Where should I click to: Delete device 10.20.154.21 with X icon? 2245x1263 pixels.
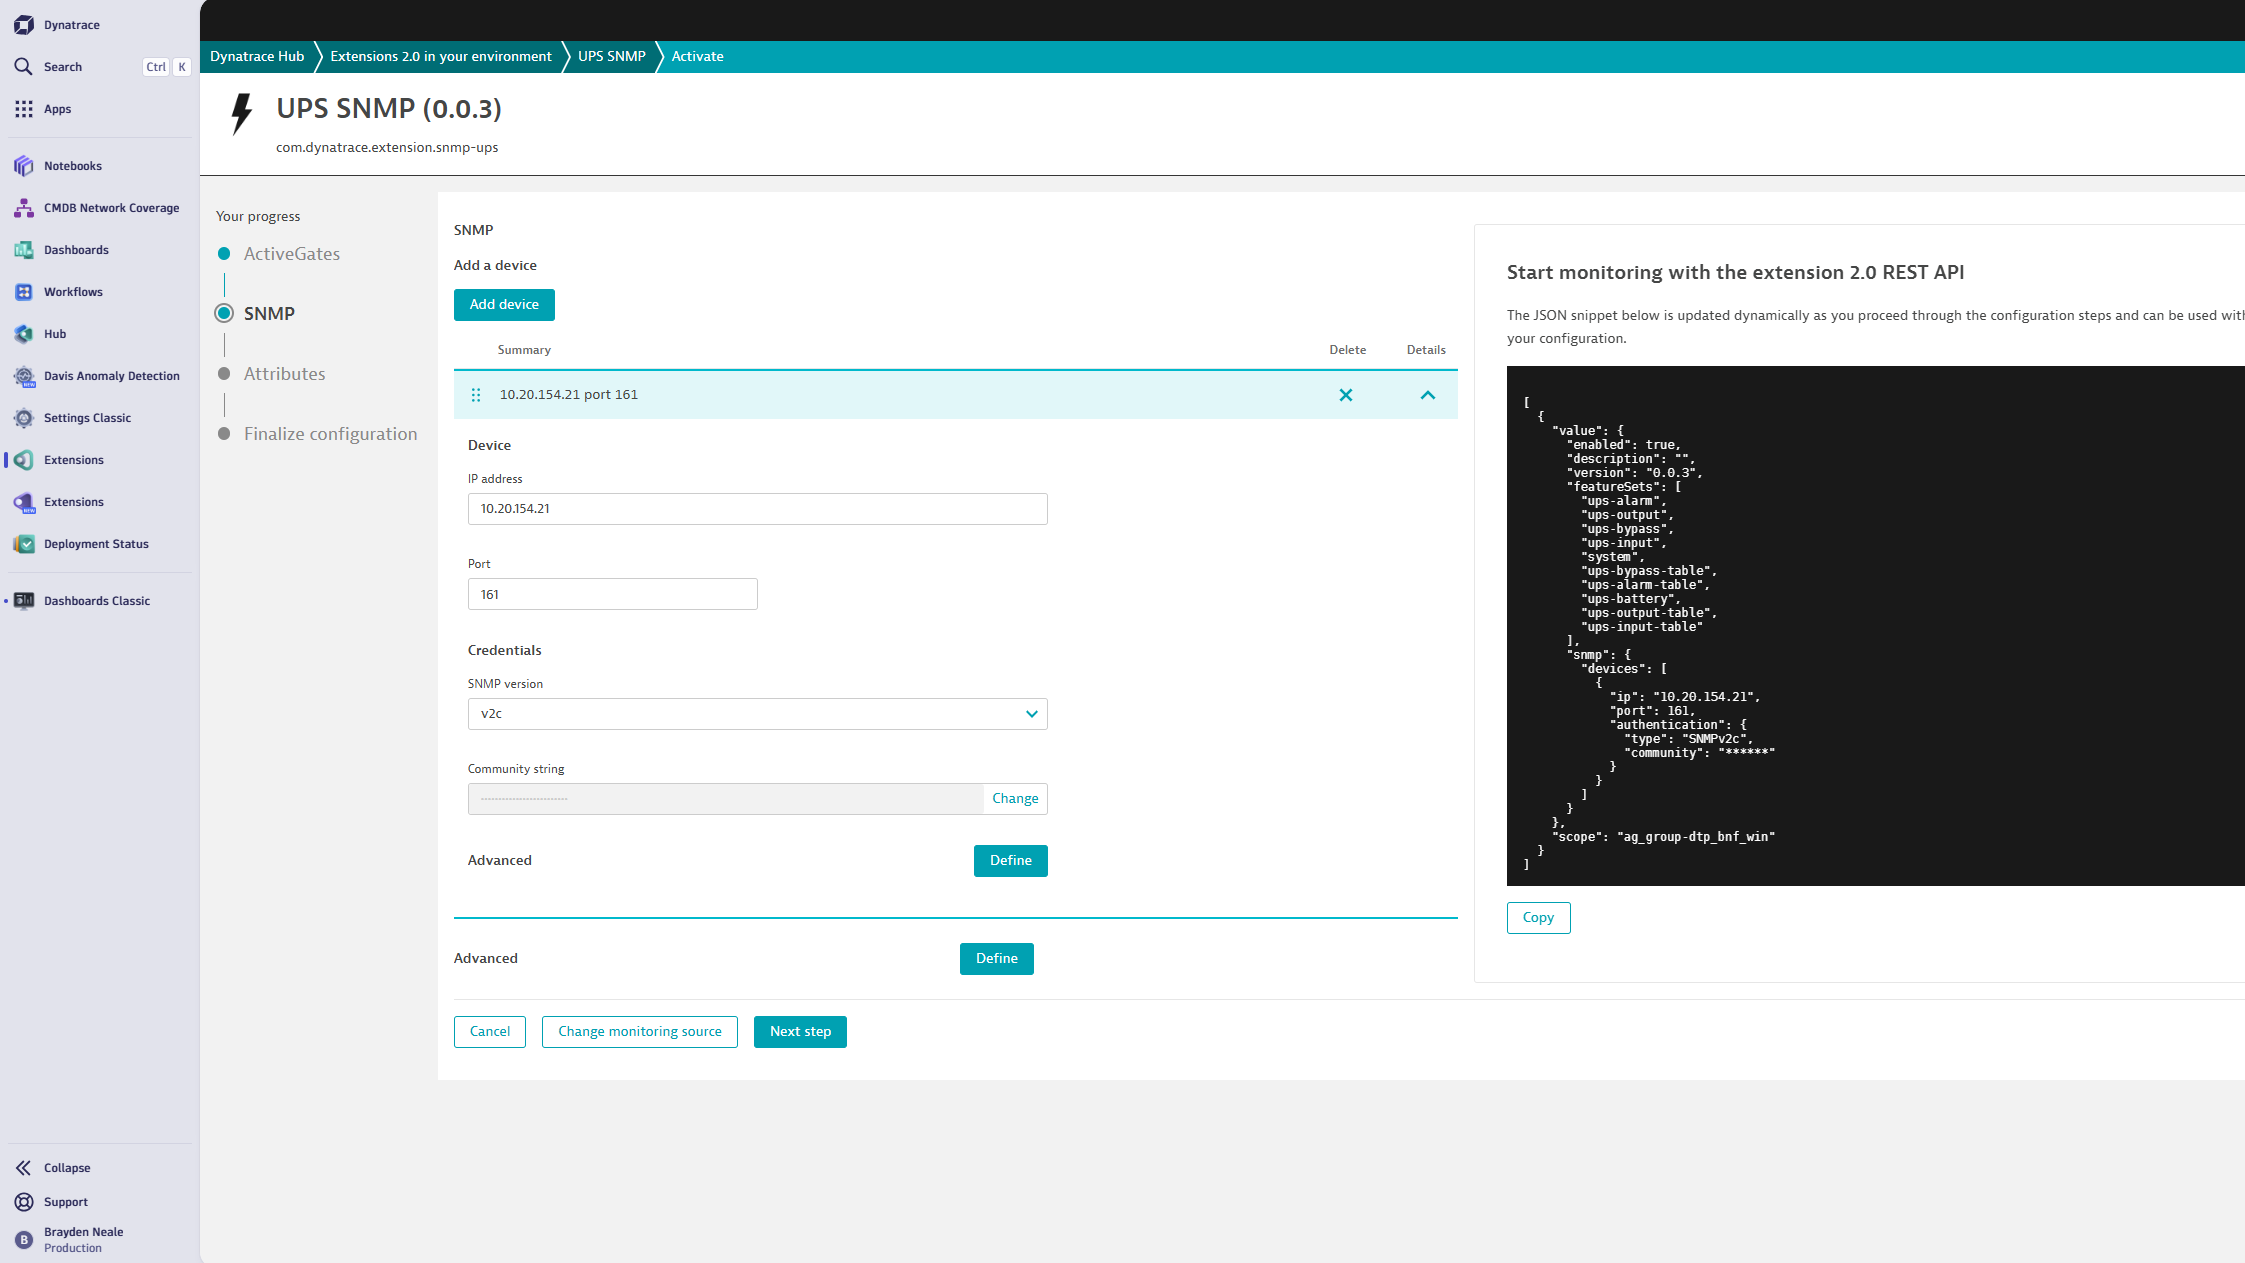[x=1346, y=395]
